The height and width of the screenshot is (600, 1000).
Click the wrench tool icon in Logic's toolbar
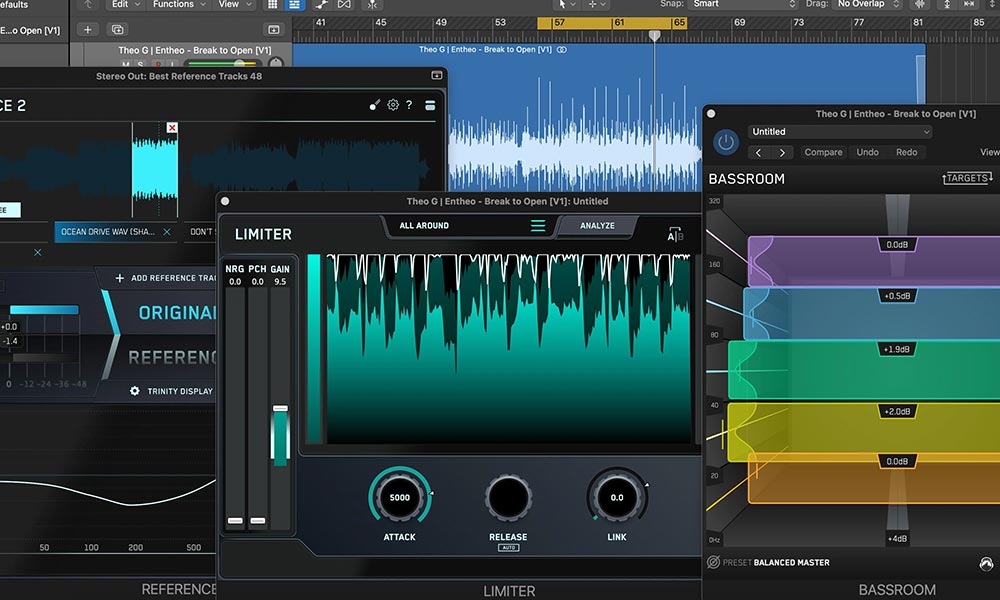click(x=322, y=5)
